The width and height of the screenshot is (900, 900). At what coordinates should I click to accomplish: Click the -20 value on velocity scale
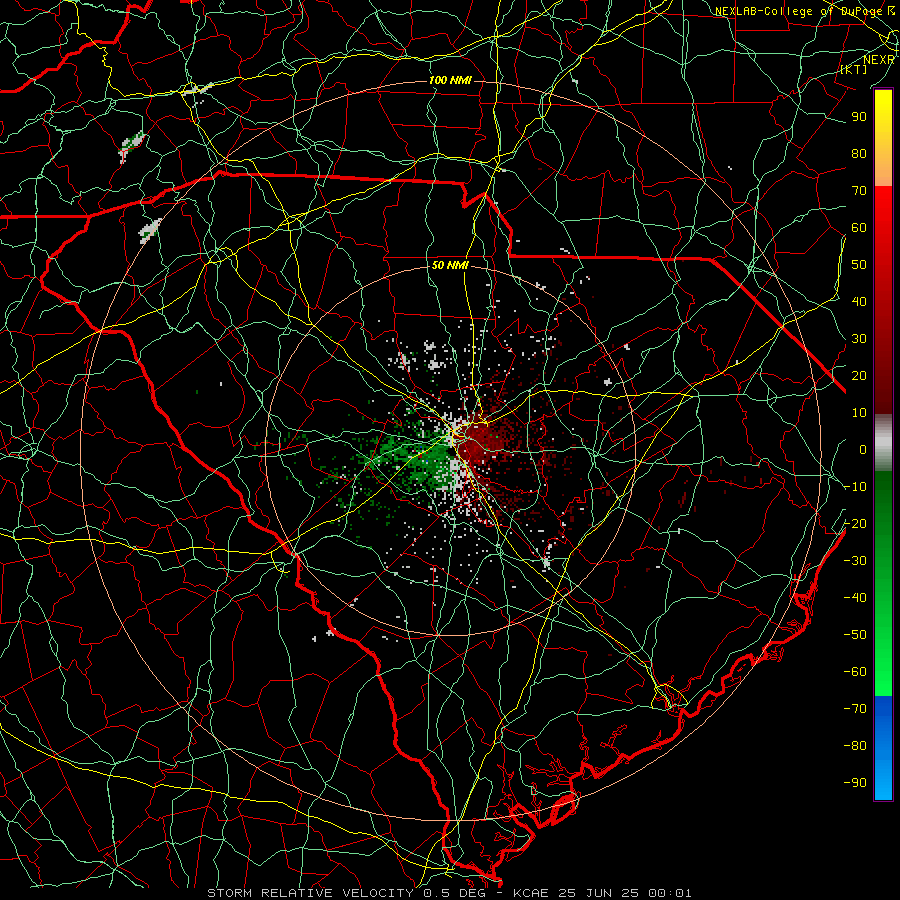pos(855,524)
